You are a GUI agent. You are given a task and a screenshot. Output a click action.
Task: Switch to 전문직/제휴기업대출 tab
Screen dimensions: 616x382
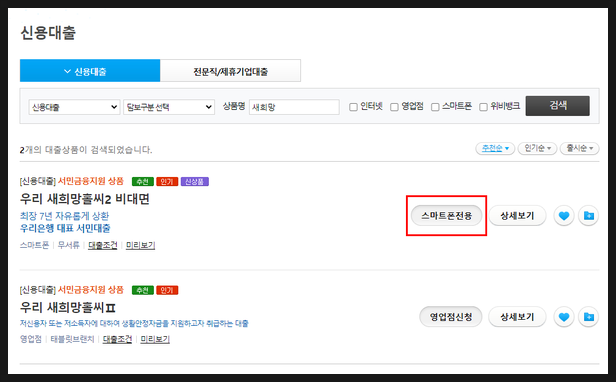(230, 71)
